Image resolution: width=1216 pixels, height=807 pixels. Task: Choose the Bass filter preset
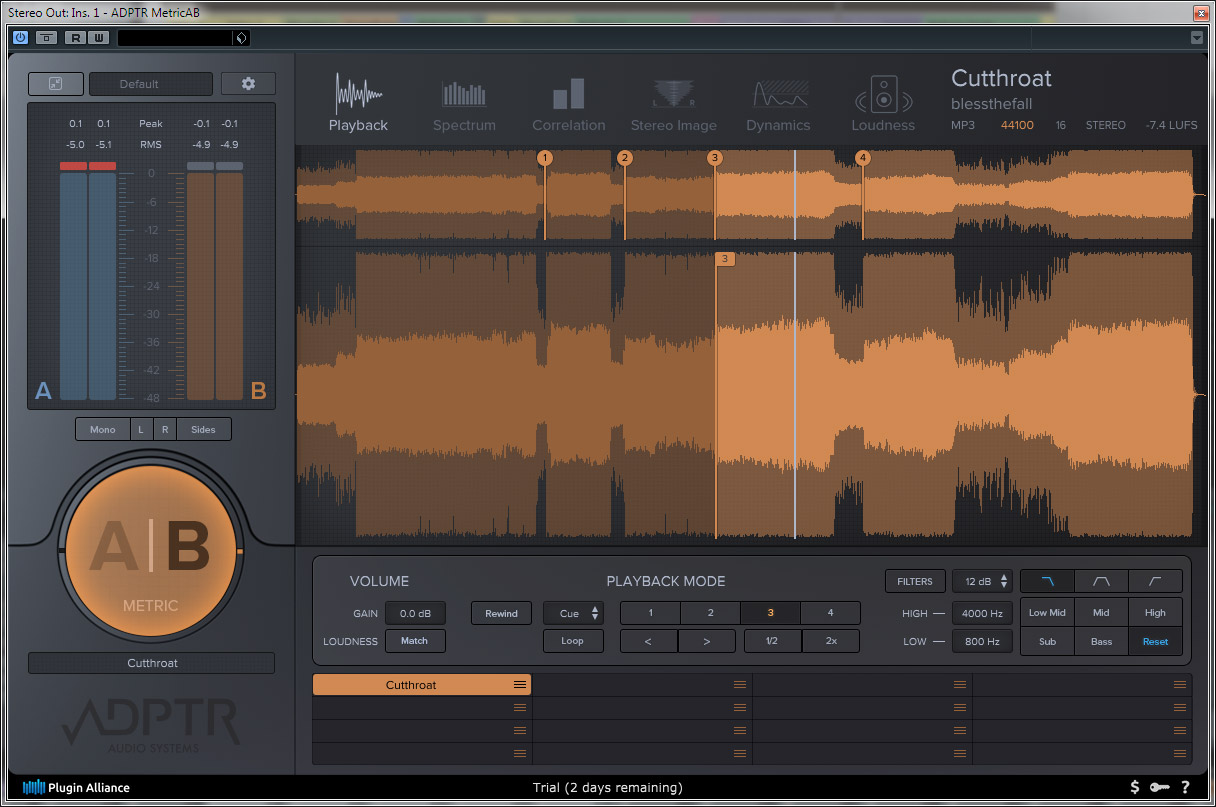click(1101, 641)
